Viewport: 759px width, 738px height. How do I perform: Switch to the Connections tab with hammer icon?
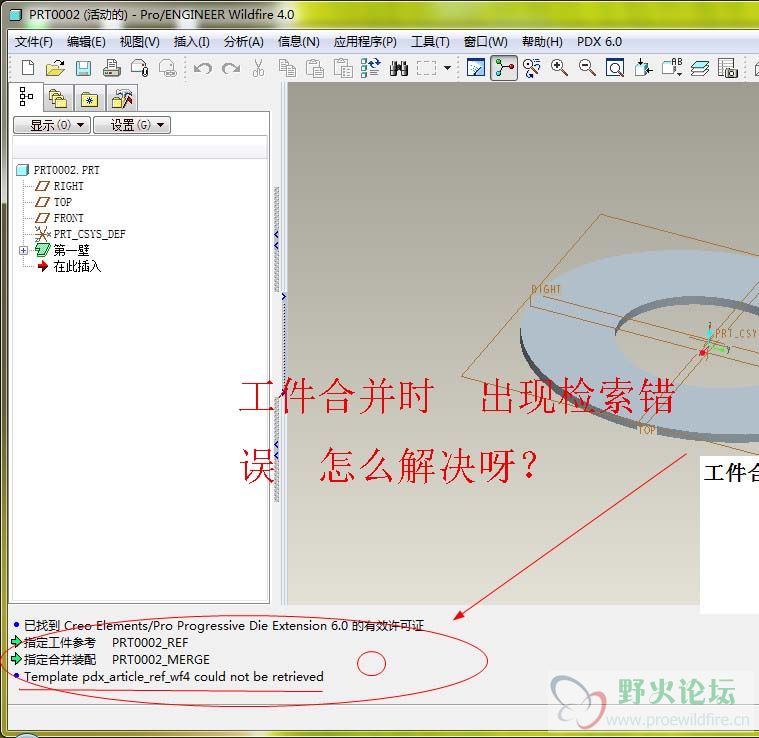[122, 99]
